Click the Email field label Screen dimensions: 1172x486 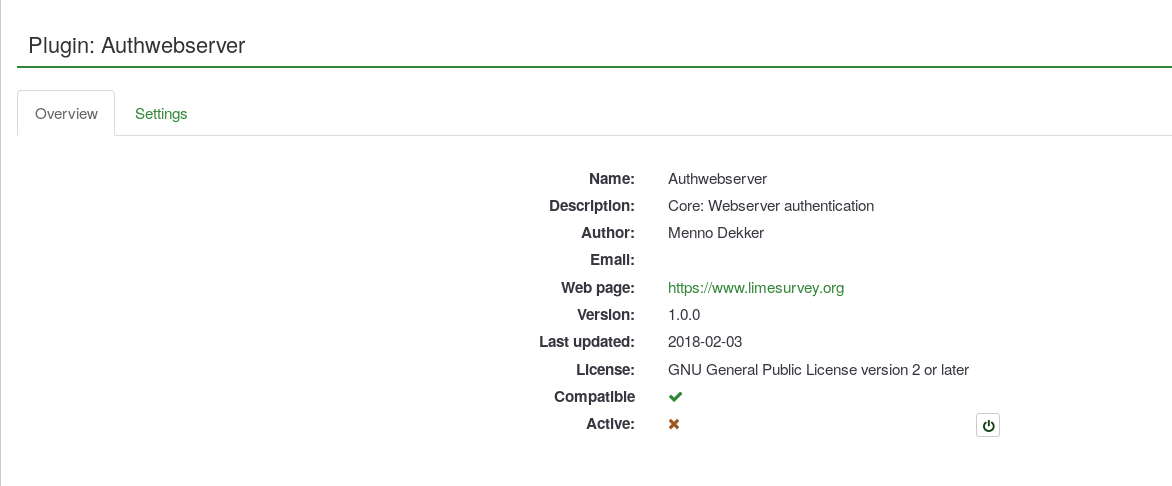click(611, 260)
